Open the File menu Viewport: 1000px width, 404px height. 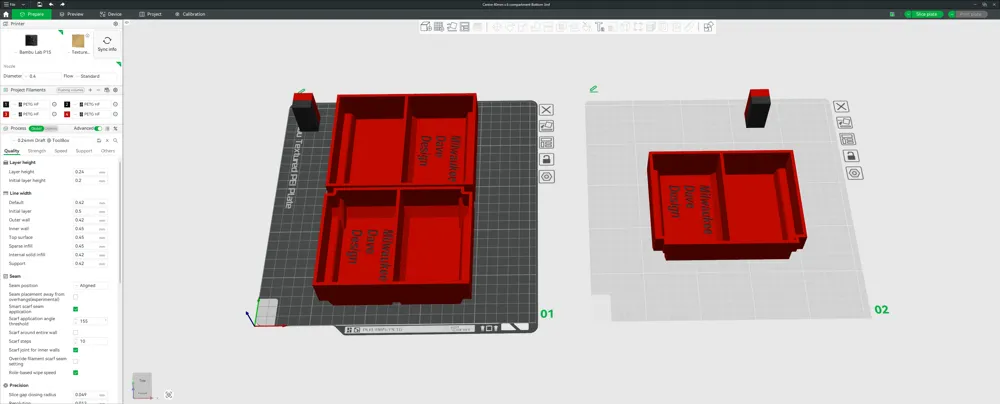(10, 4)
